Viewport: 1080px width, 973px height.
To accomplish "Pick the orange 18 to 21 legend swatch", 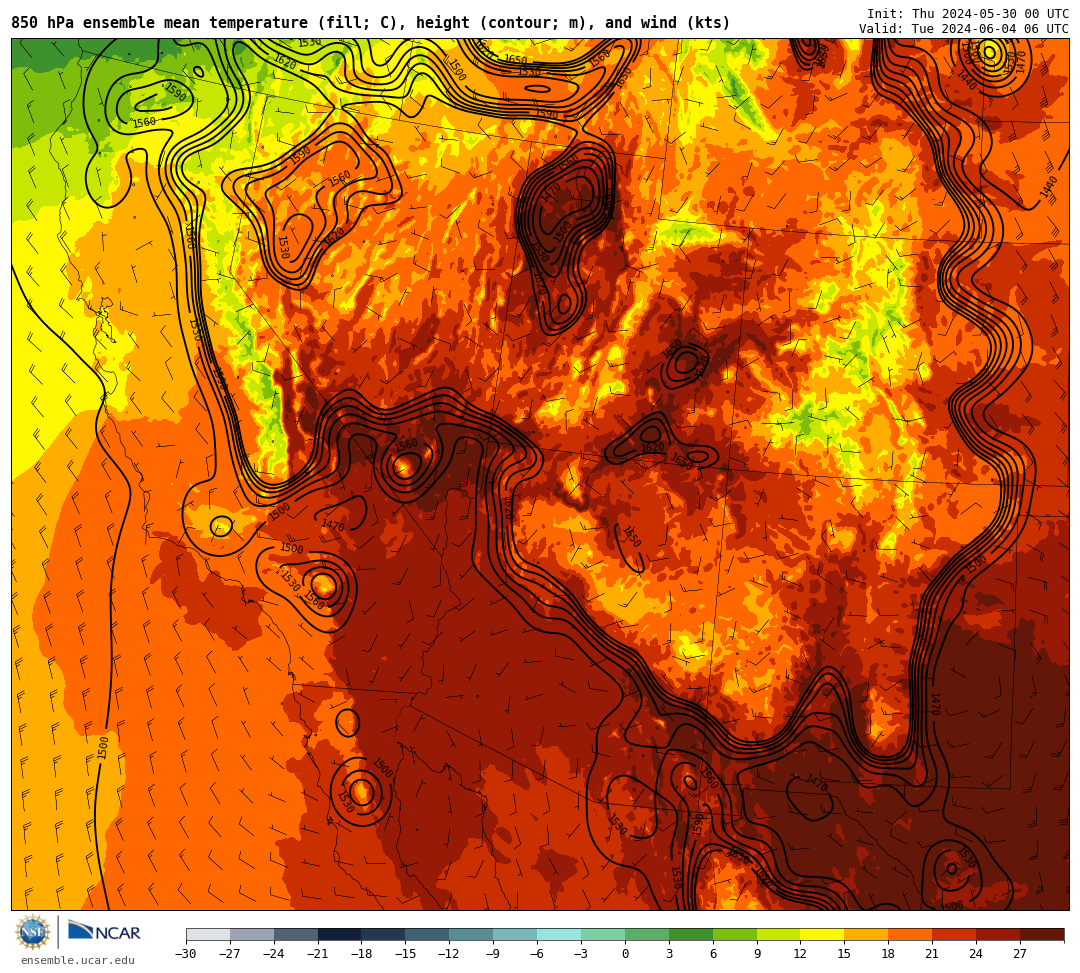I will coord(911,934).
